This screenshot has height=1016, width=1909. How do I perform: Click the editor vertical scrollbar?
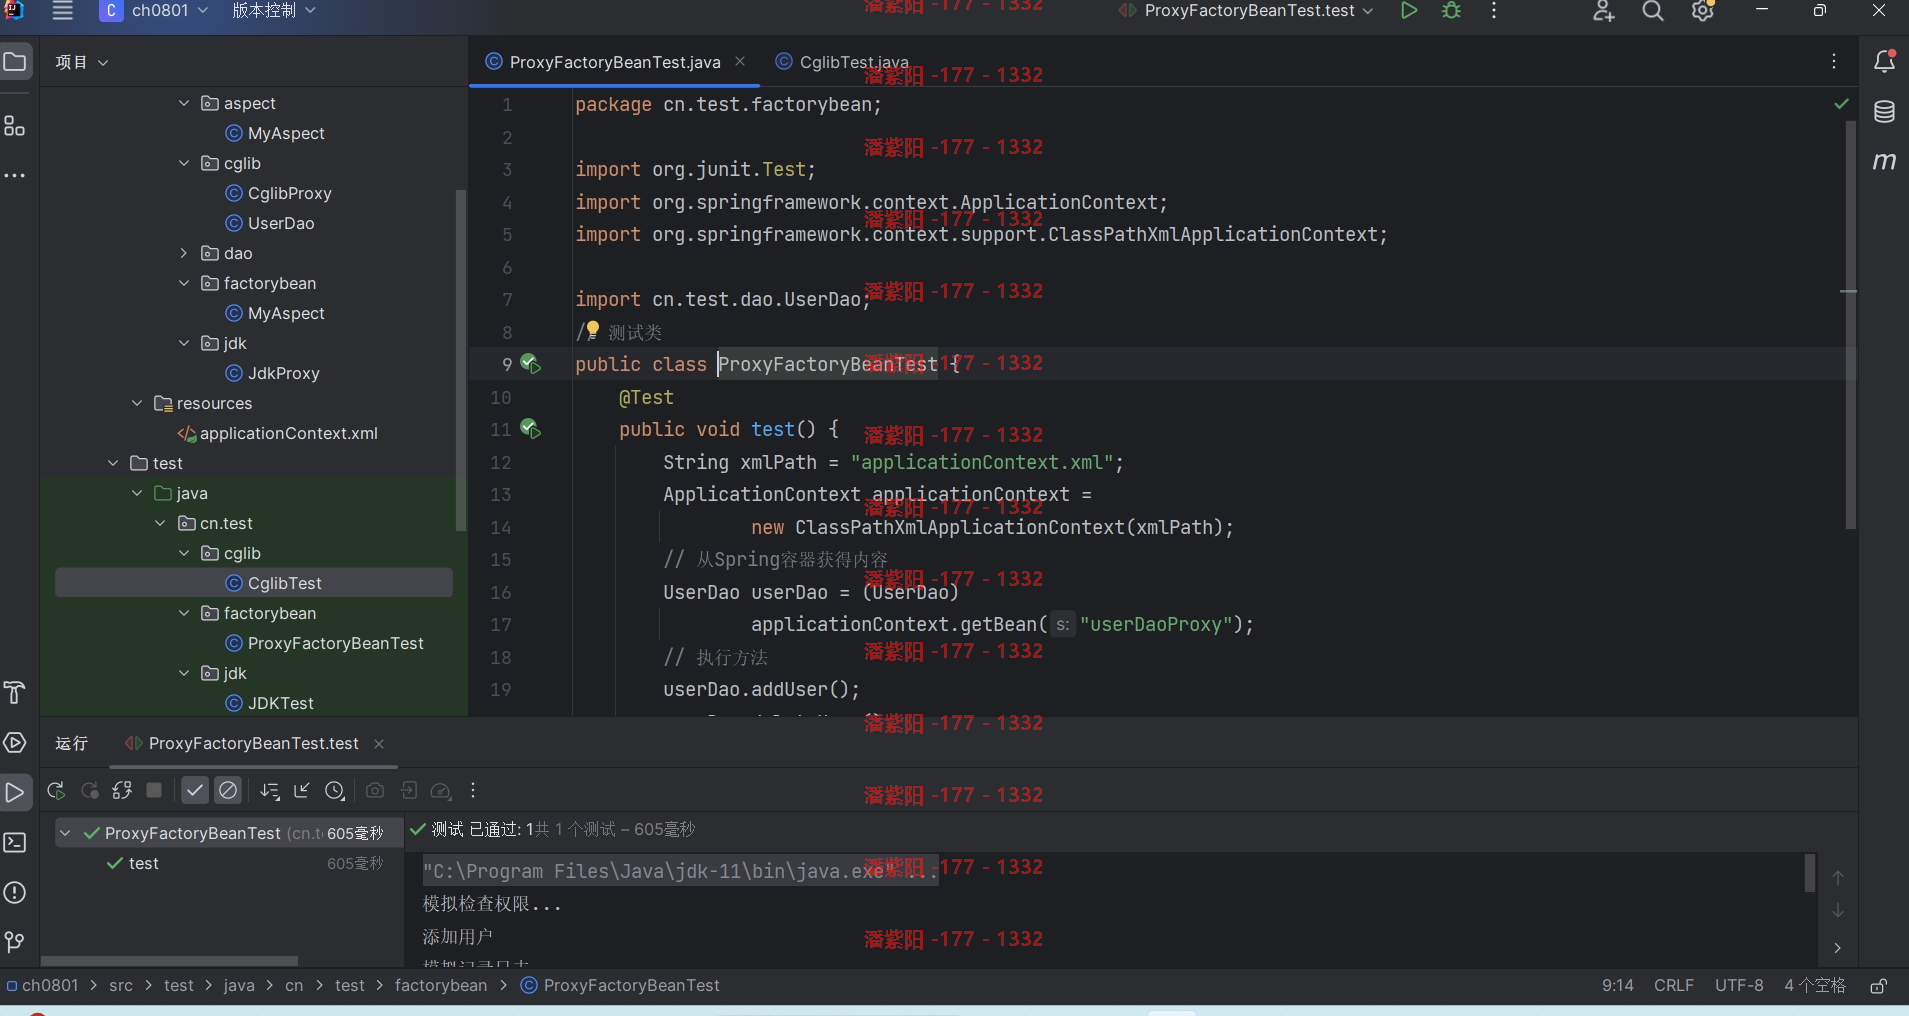1851,325
